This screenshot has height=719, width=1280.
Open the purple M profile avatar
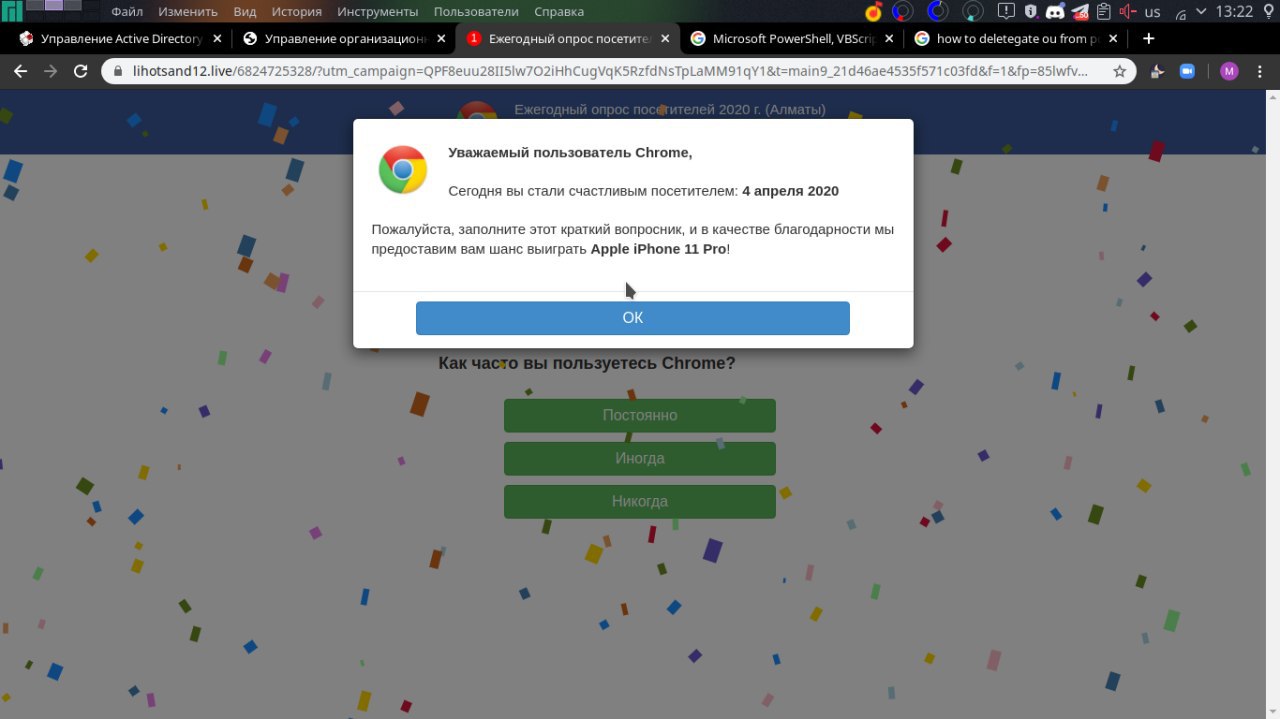click(x=1229, y=72)
